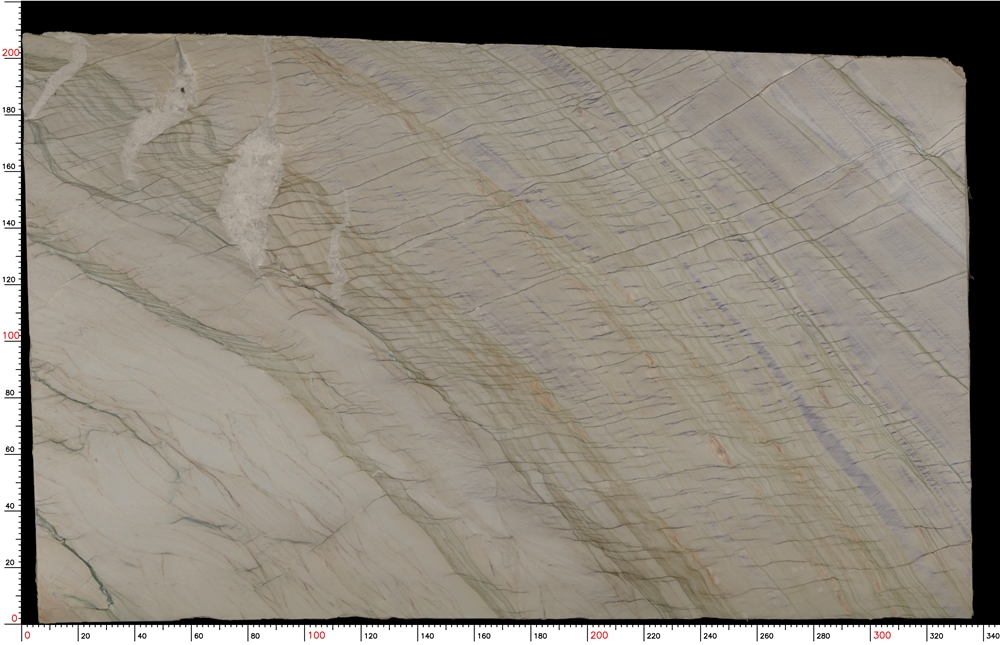Click 320 on the horizontal ruler
Image resolution: width=1000 pixels, height=645 pixels.
pos(936,636)
